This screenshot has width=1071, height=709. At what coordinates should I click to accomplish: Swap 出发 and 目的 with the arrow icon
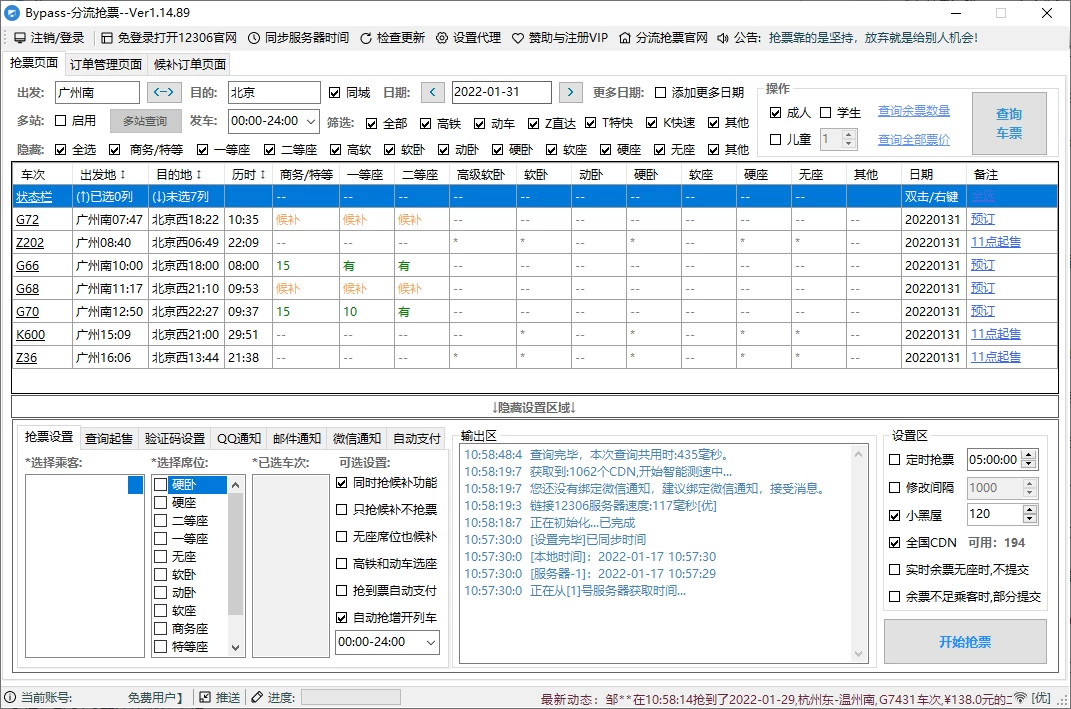pyautogui.click(x=166, y=91)
